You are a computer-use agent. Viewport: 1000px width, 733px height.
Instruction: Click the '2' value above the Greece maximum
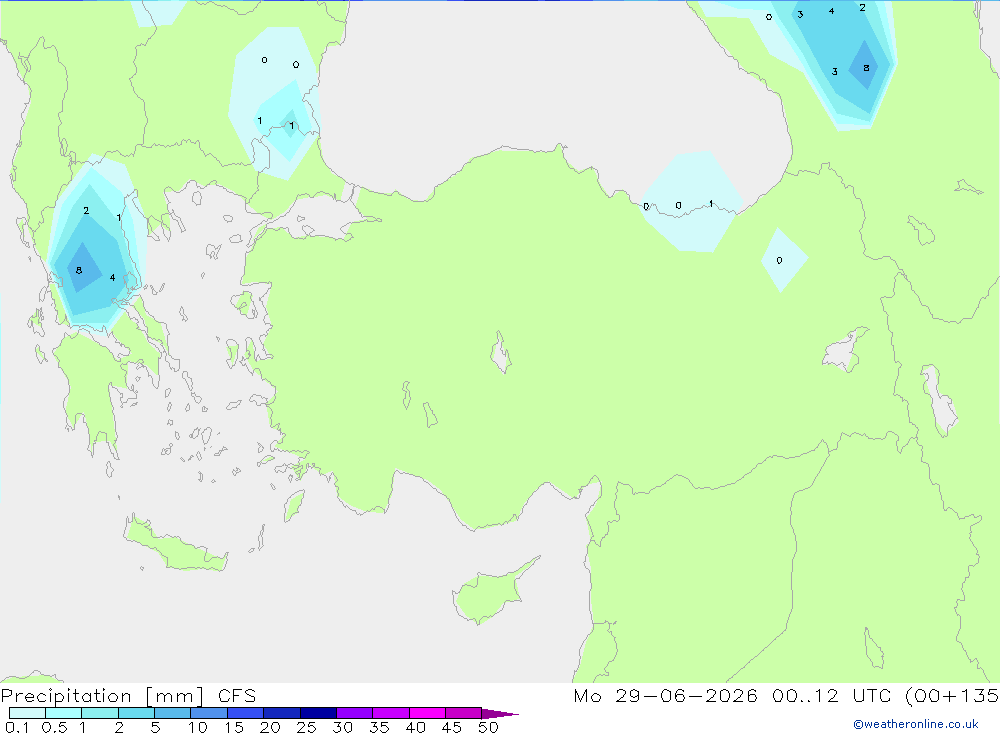86,211
